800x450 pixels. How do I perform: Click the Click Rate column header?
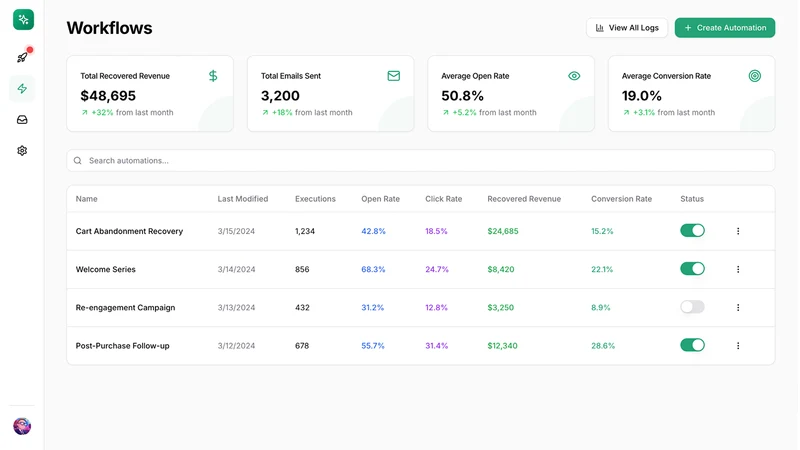pos(443,199)
